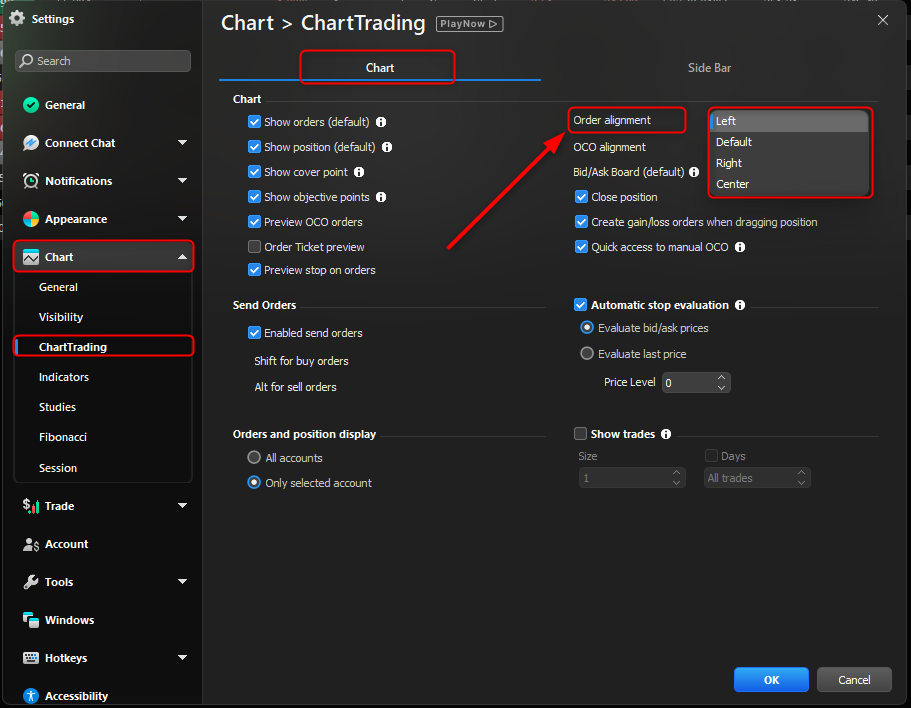Click the settings Search field
The width and height of the screenshot is (911, 708).
point(103,61)
